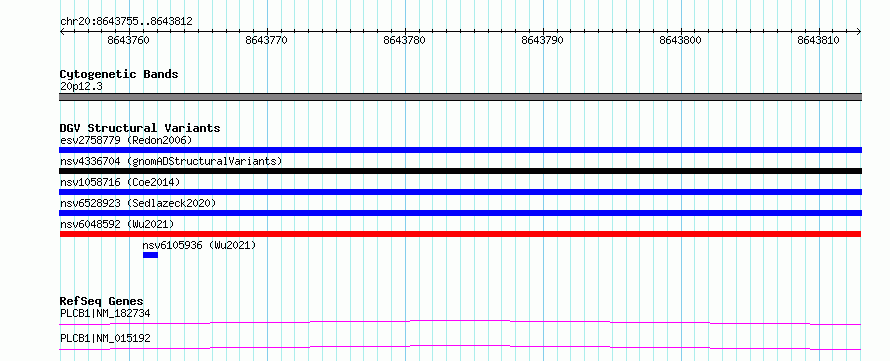
Task: Select ruler position 8643790
Action: coord(542,41)
